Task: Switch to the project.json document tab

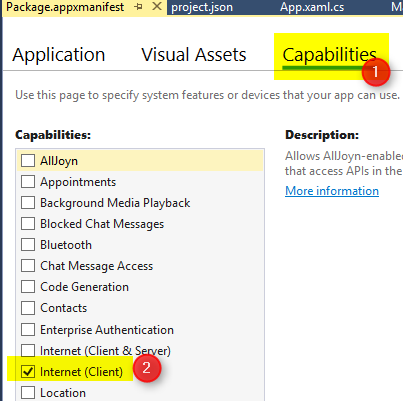Action: coord(202,7)
